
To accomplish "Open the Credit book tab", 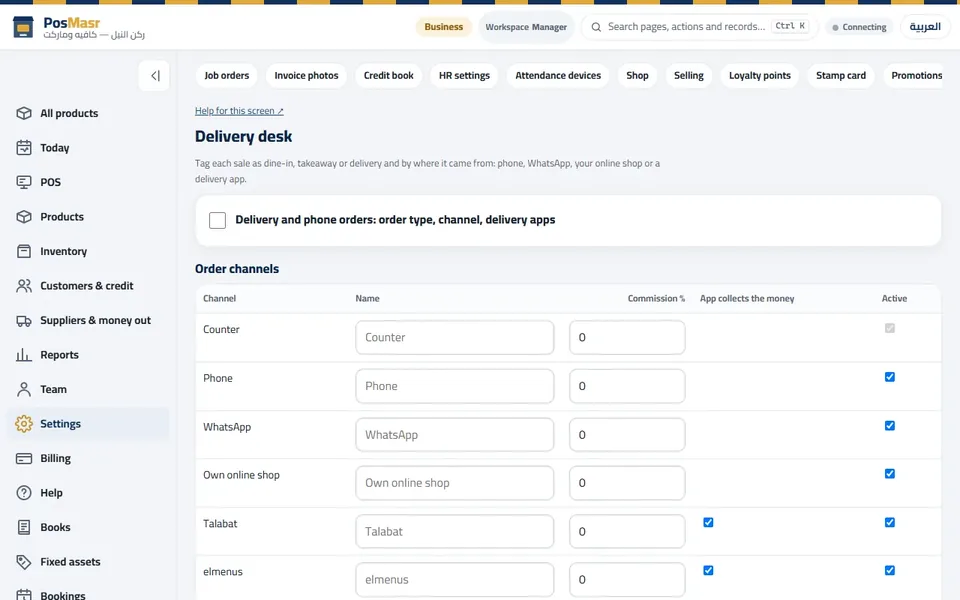I will [389, 76].
